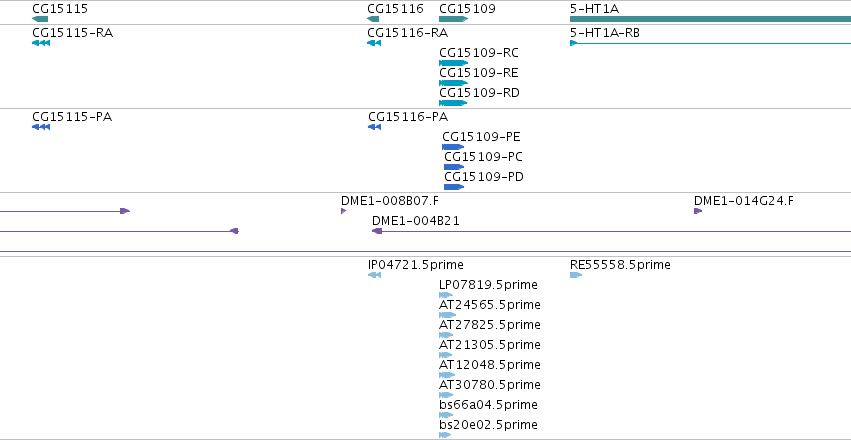Click the AT12048.5prime label text

[x=490, y=365]
